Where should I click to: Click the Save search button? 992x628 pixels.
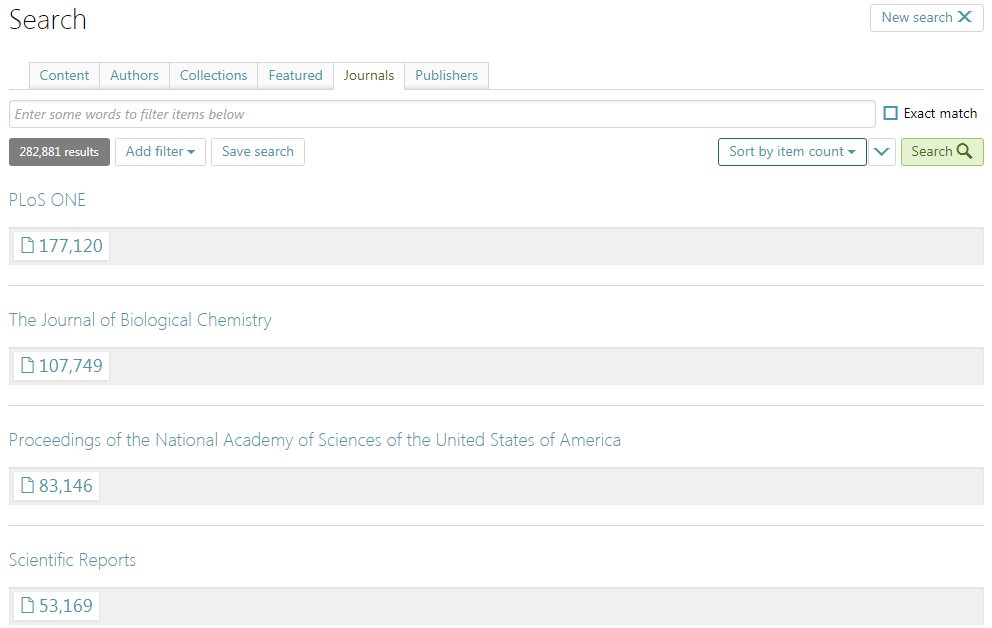point(257,152)
